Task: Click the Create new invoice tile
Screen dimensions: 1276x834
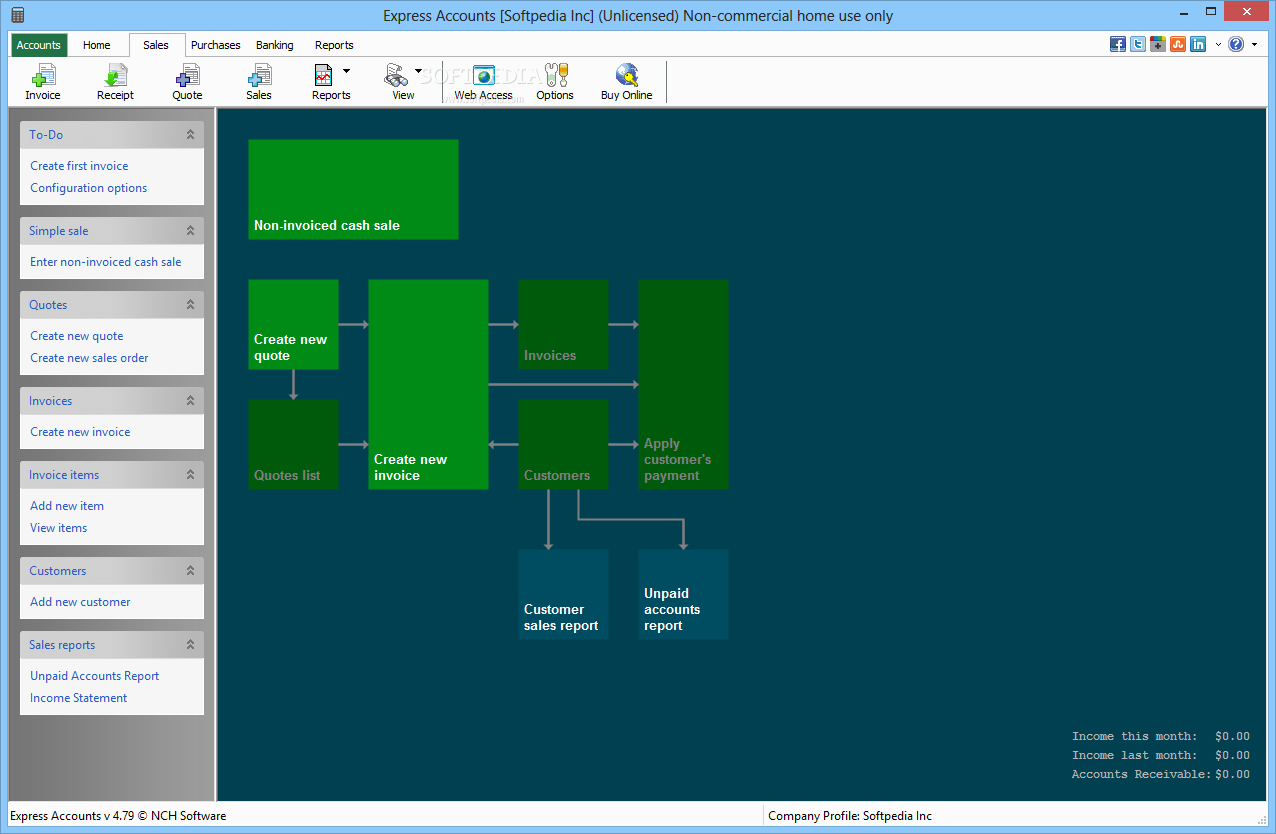Action: pyautogui.click(x=428, y=384)
